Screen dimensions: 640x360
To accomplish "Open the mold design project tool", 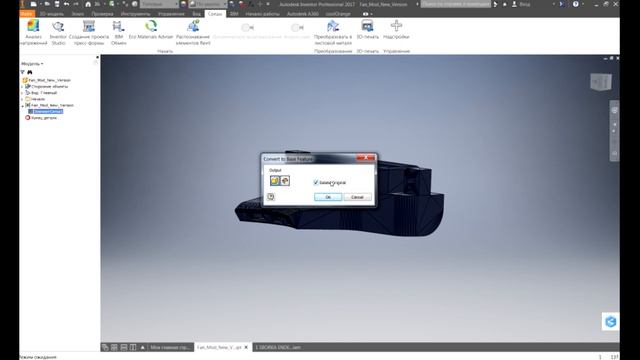I will (89, 32).
